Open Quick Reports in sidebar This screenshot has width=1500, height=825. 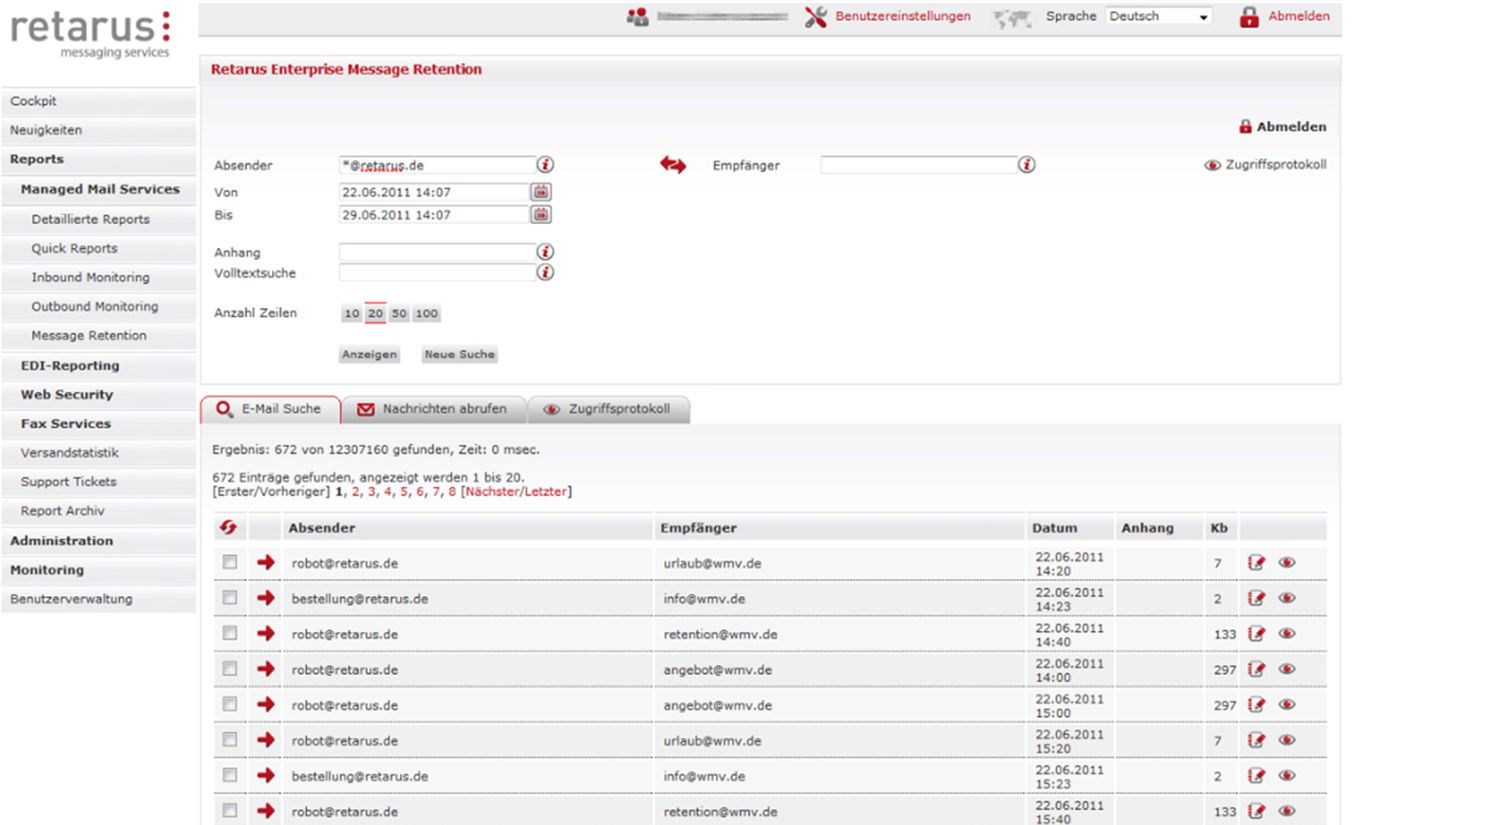point(74,249)
